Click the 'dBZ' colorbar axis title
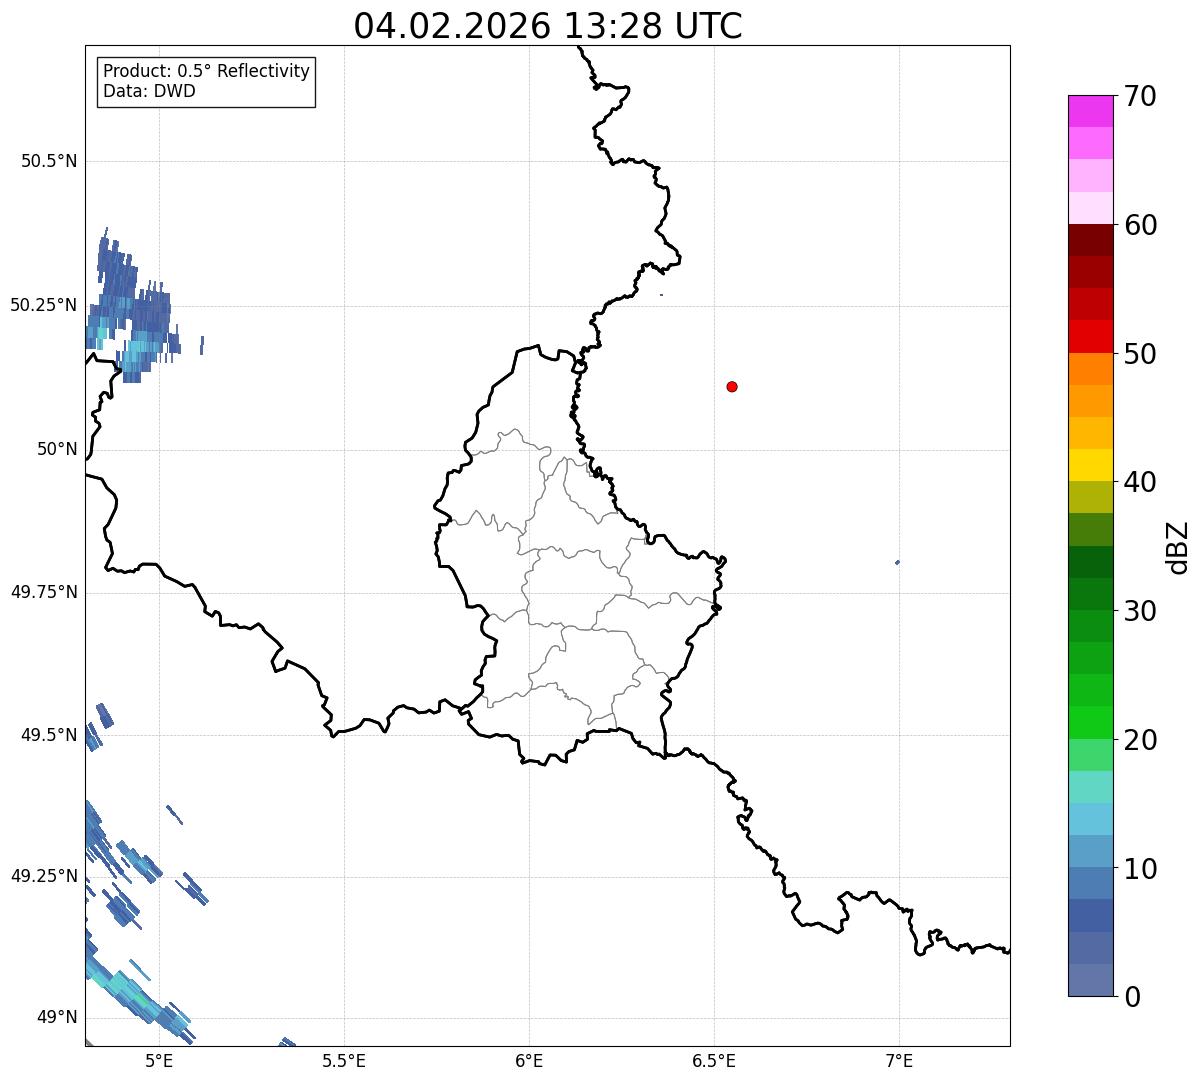 coord(1178,547)
